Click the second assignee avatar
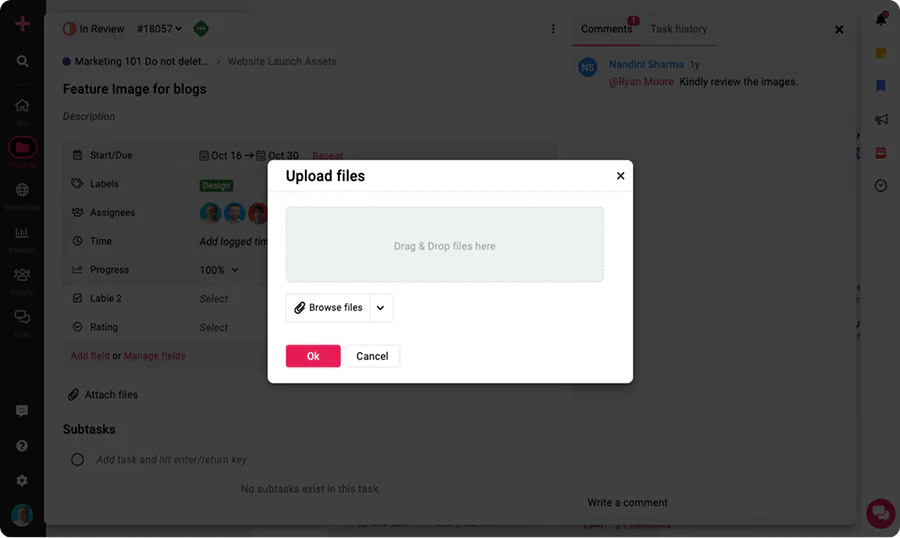This screenshot has width=900, height=538. [235, 213]
